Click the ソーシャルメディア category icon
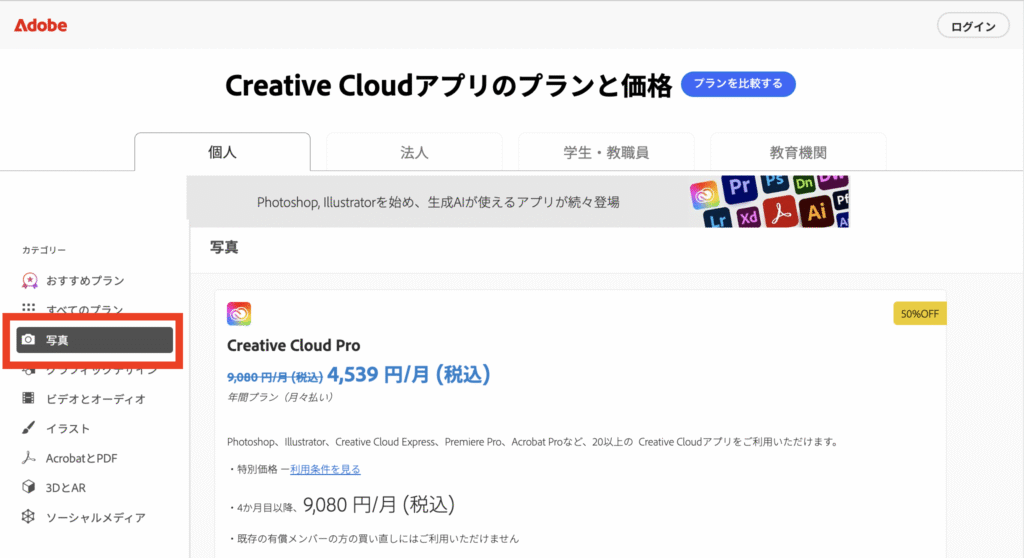 (x=29, y=518)
